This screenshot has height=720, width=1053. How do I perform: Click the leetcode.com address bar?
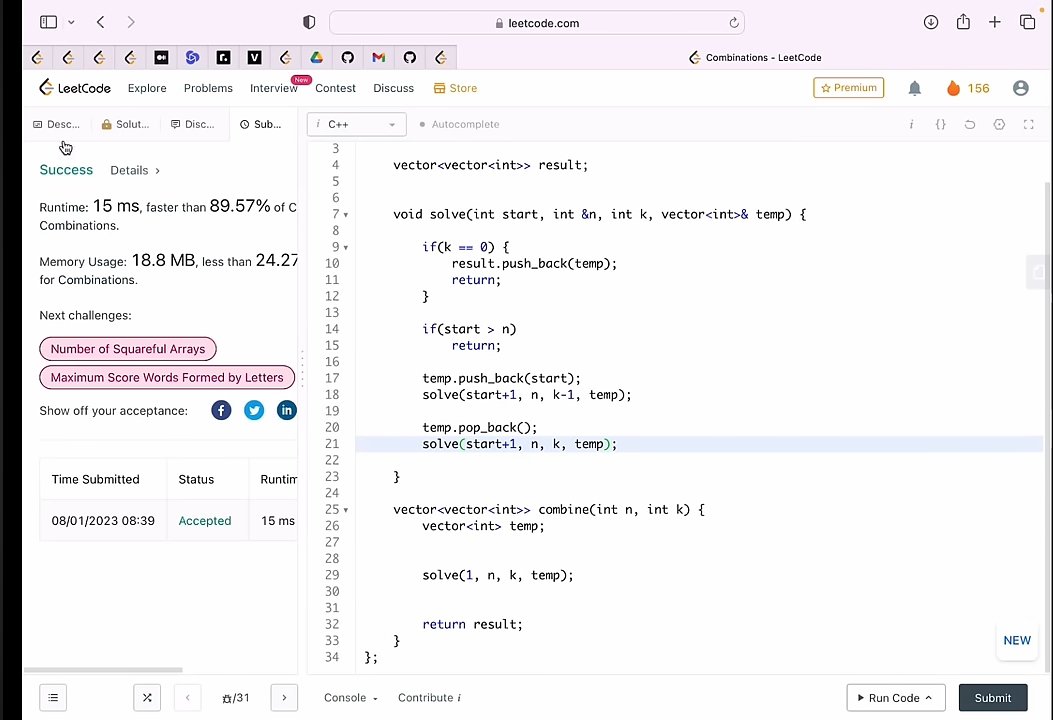pos(537,23)
